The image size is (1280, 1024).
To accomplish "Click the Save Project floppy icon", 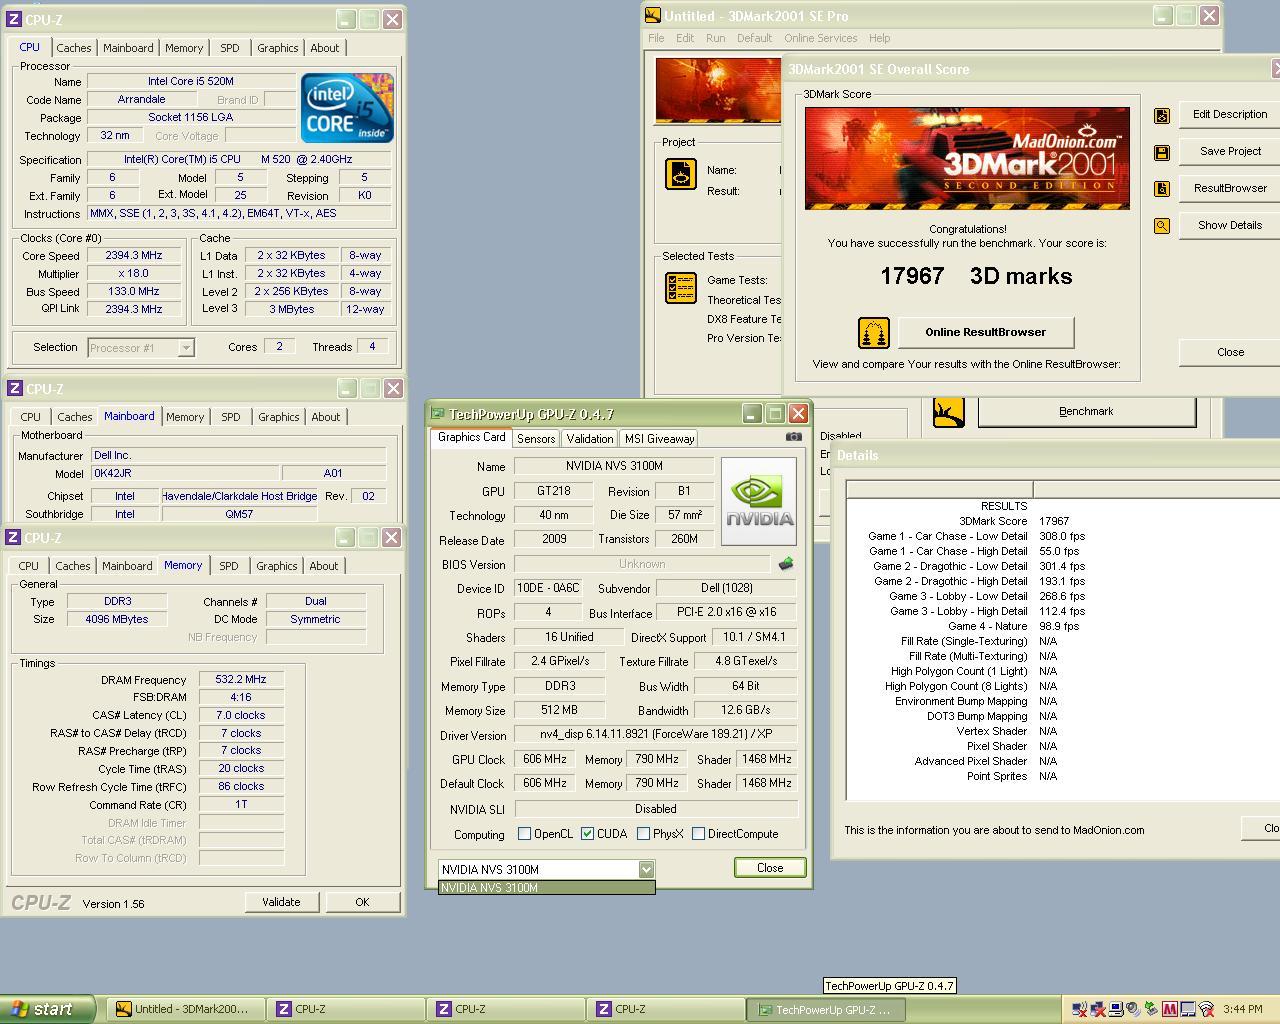I will click(x=1162, y=152).
